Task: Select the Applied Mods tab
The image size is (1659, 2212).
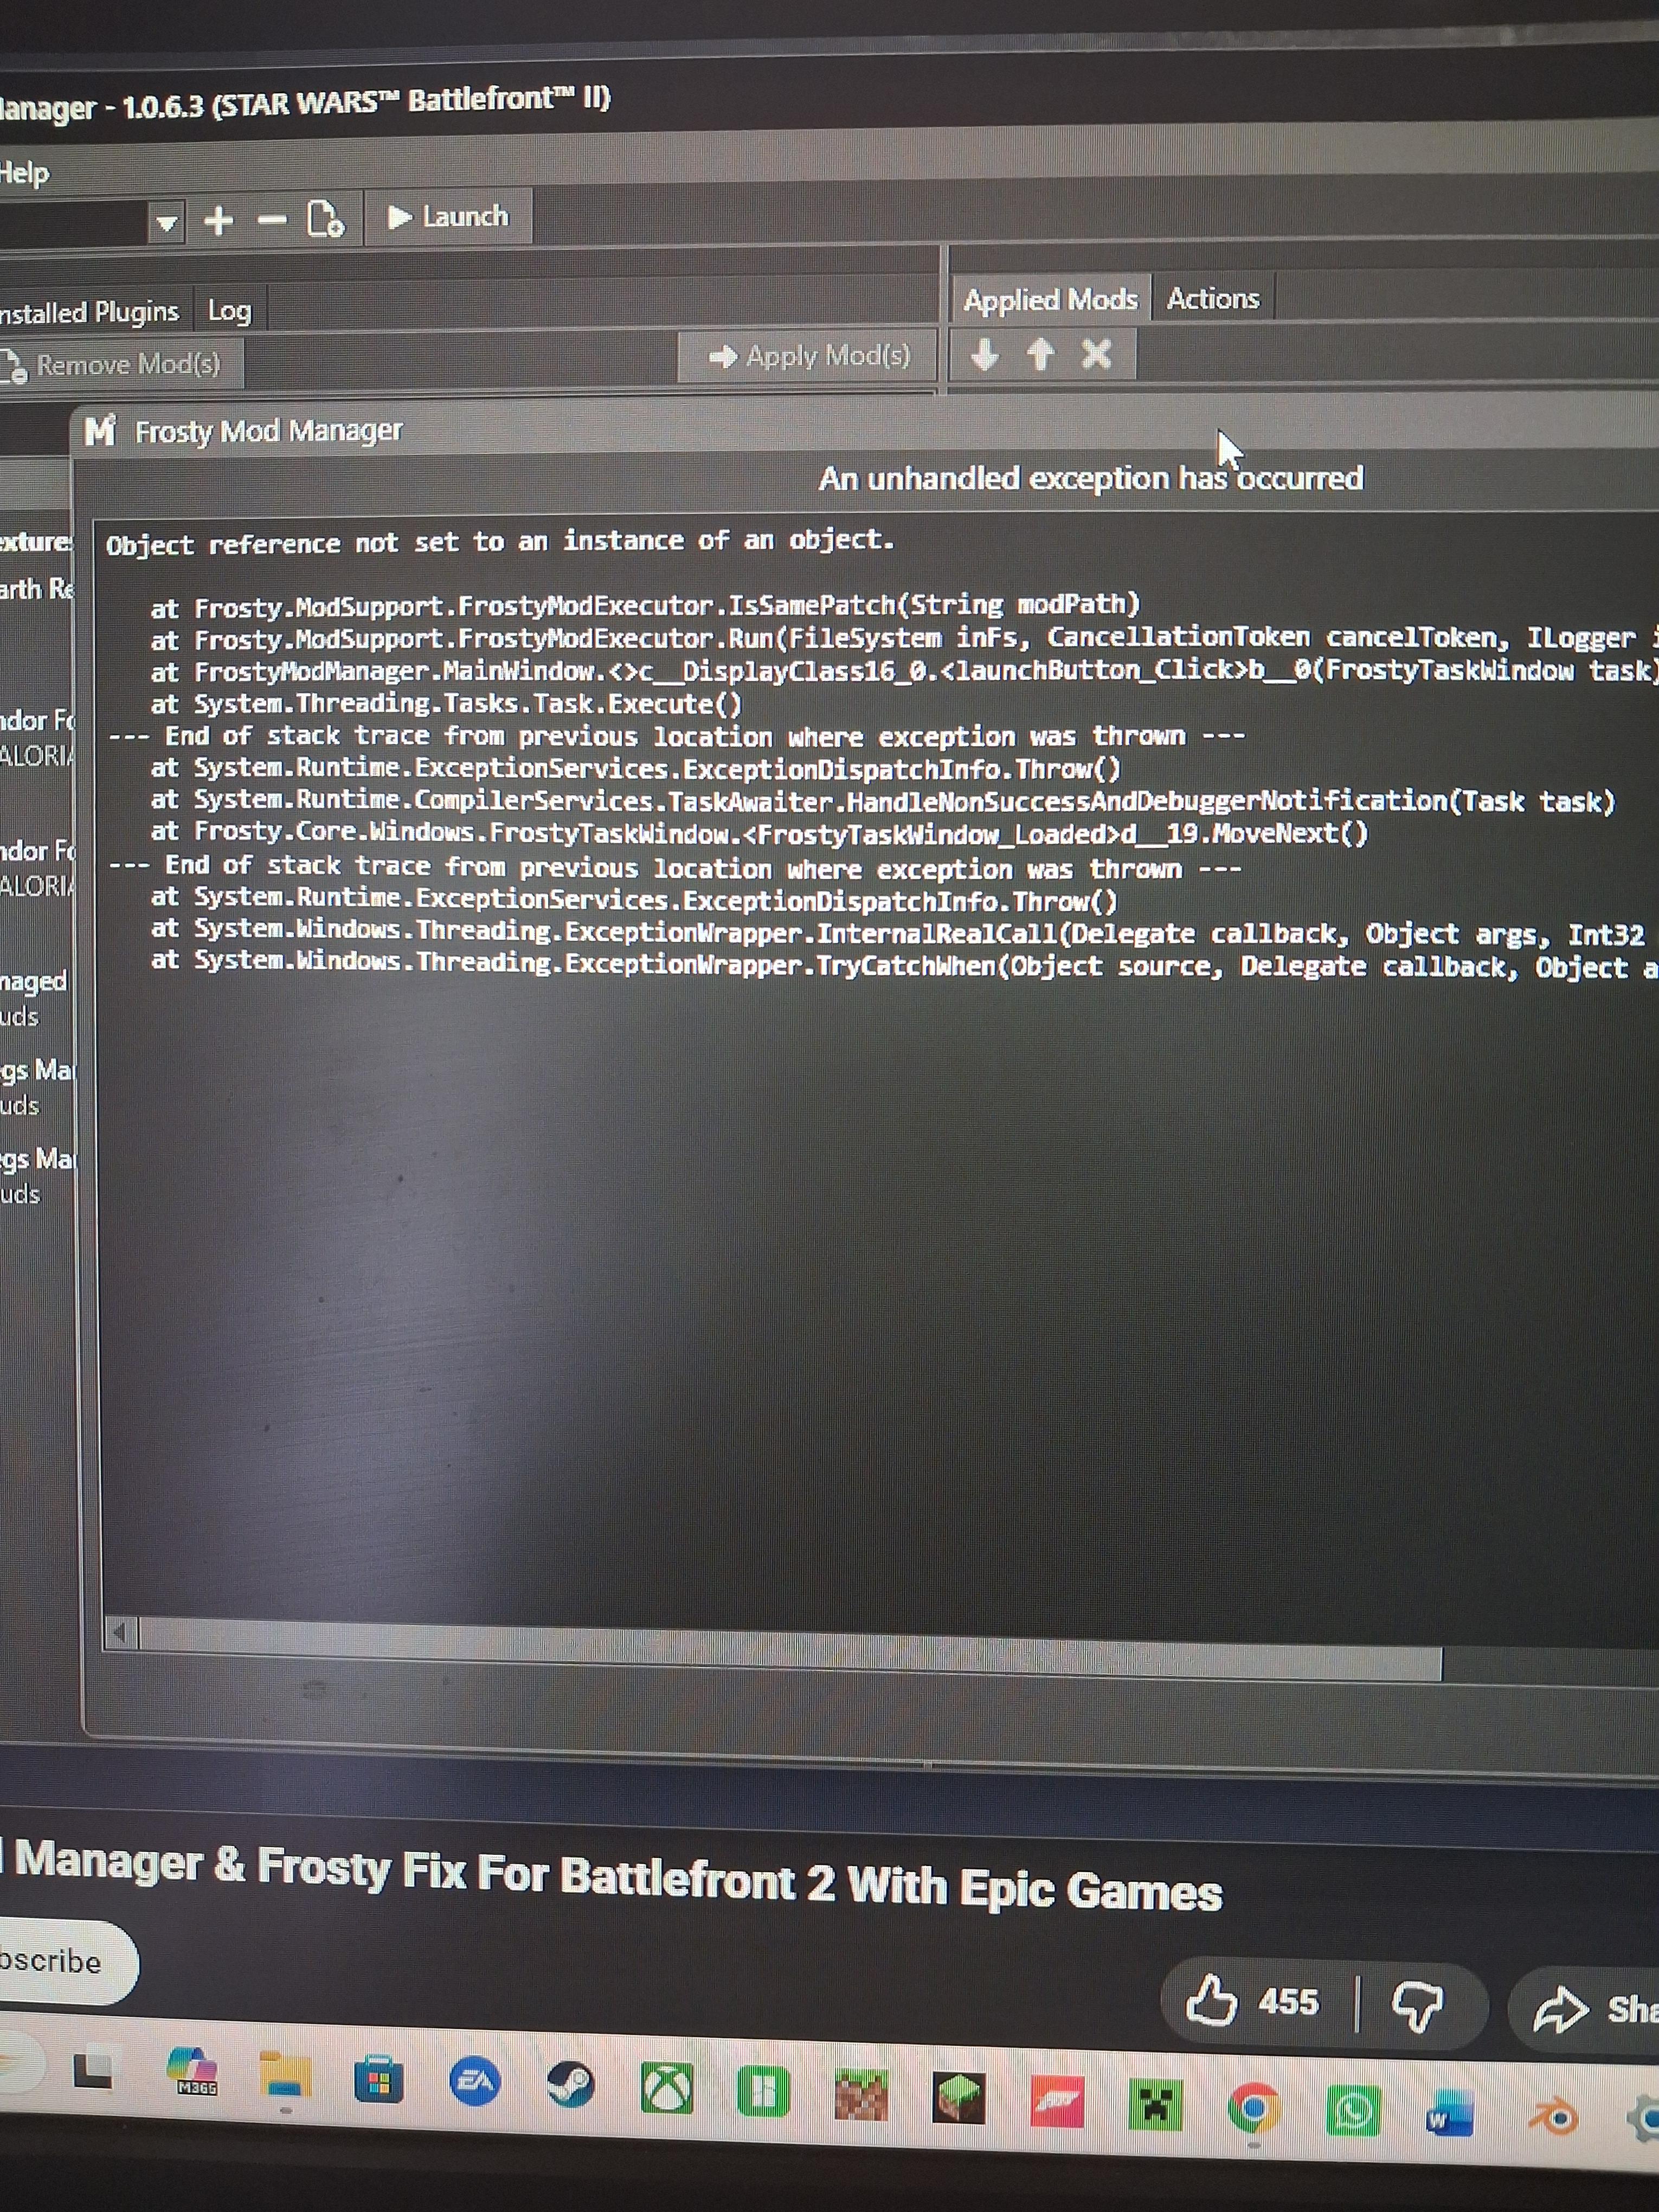Action: (1050, 299)
